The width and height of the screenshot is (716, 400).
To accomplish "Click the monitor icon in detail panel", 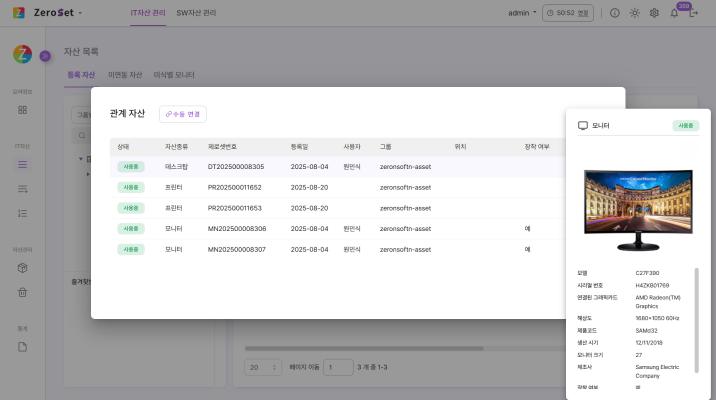I will click(583, 126).
